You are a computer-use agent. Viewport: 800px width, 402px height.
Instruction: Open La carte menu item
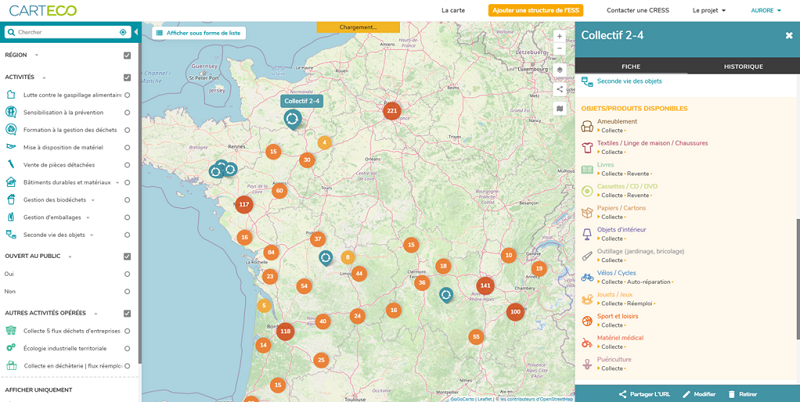coord(453,10)
